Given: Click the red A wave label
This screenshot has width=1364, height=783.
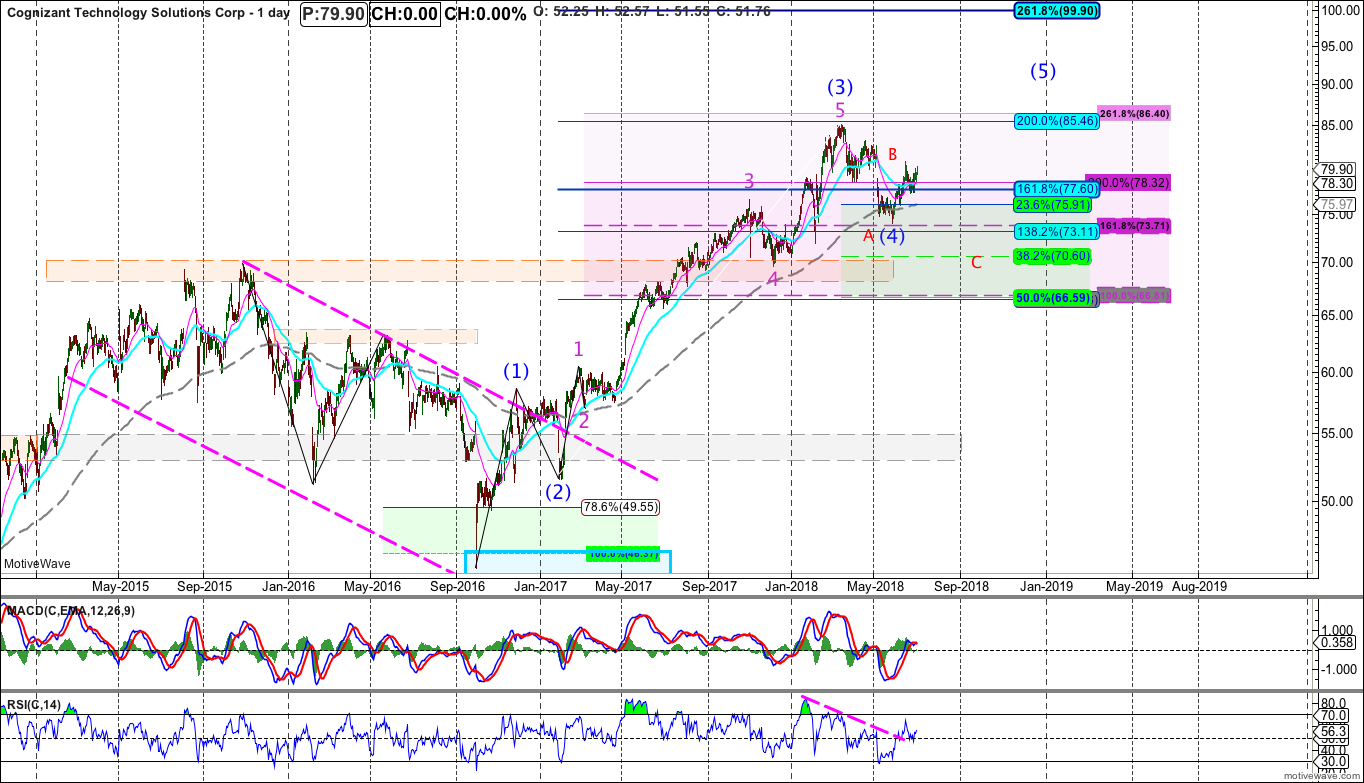Looking at the screenshot, I should (868, 236).
